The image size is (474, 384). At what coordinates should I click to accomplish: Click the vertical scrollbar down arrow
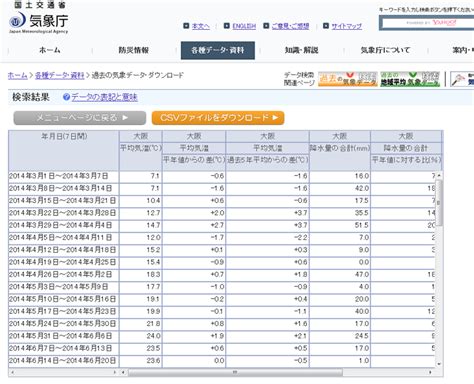(x=439, y=364)
